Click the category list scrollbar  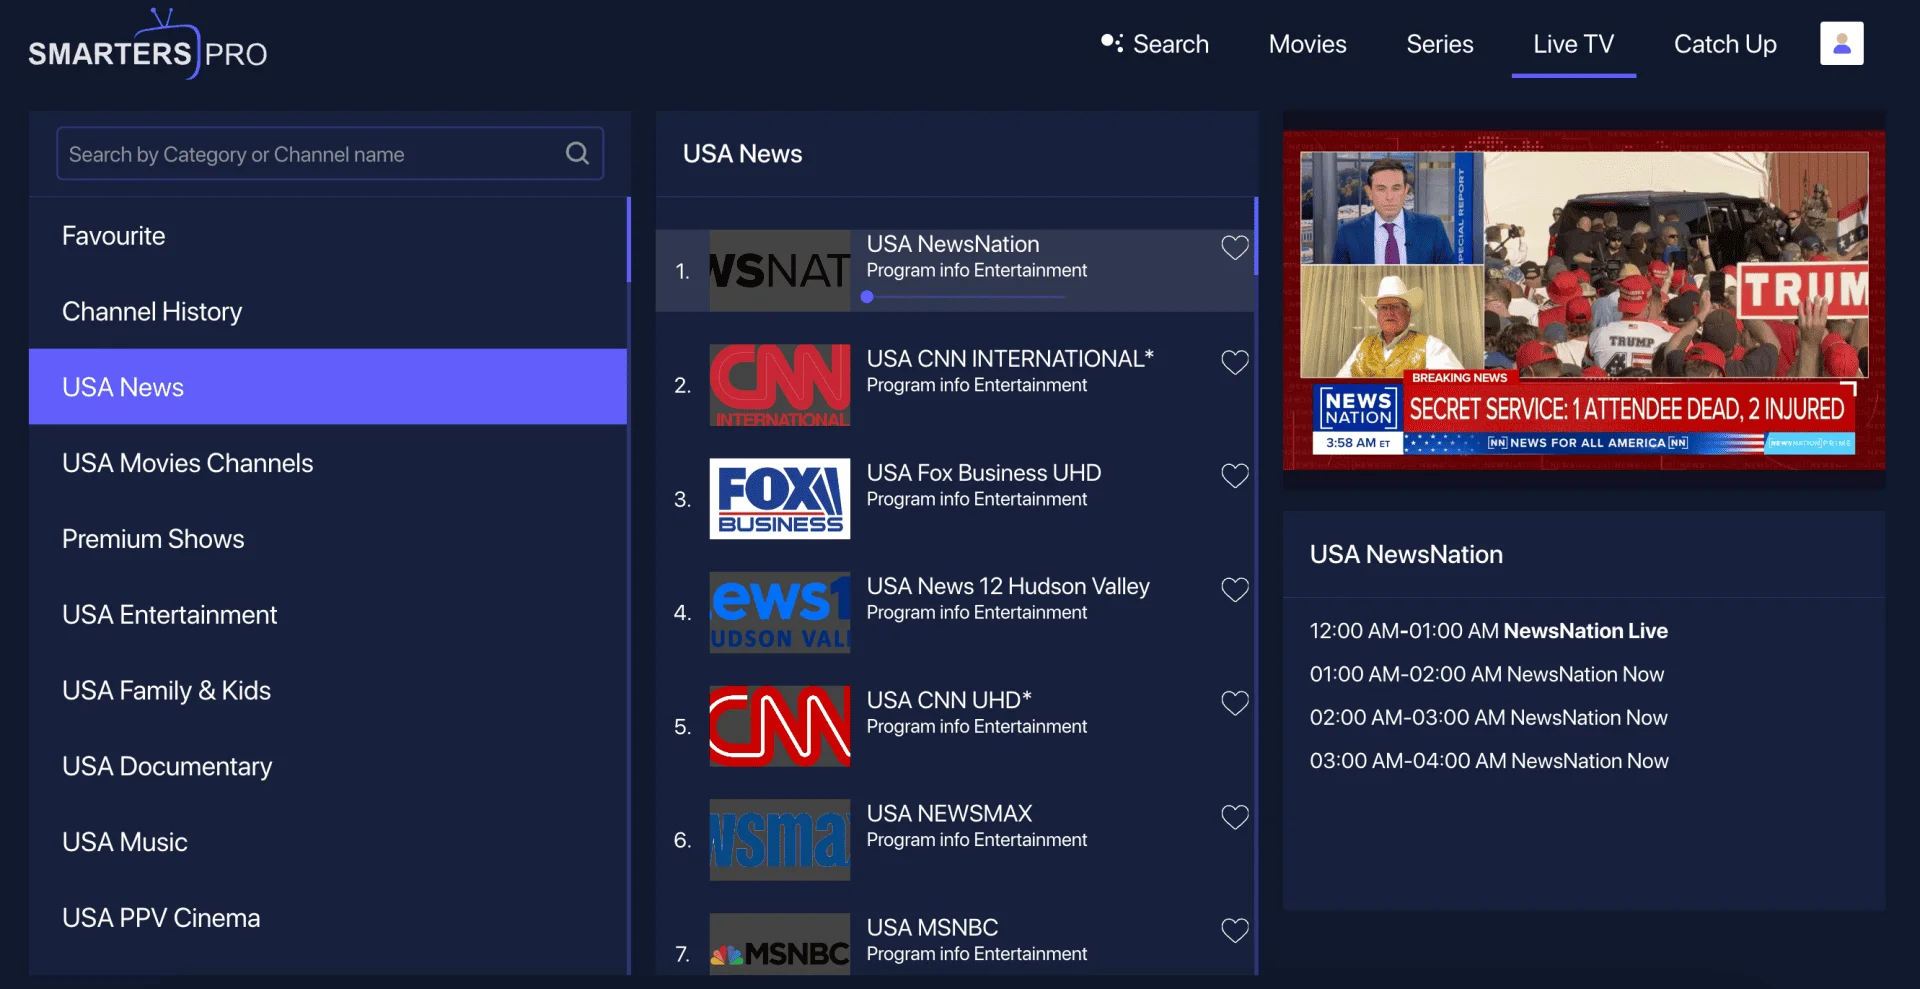[629, 240]
